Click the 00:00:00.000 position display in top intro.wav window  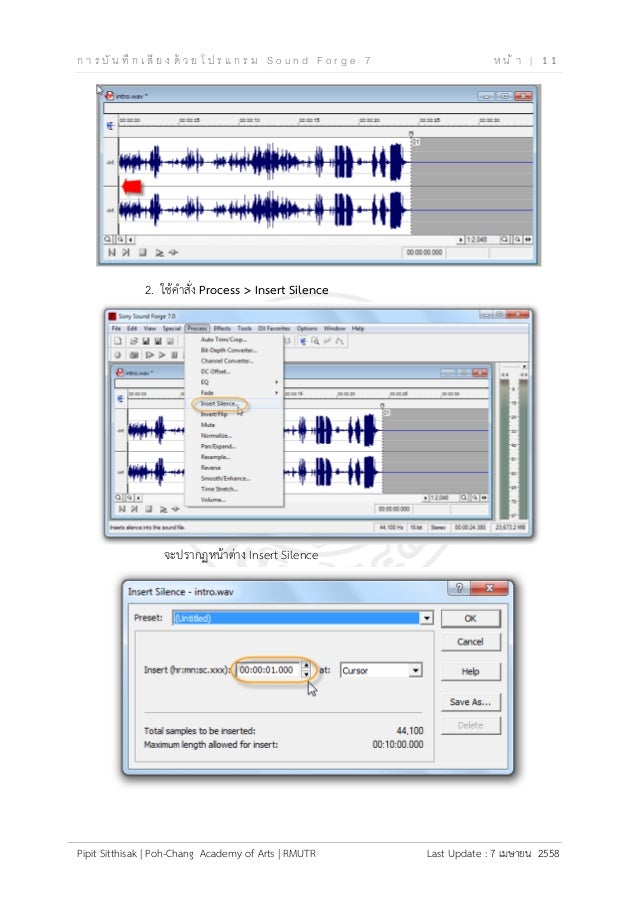pos(424,252)
